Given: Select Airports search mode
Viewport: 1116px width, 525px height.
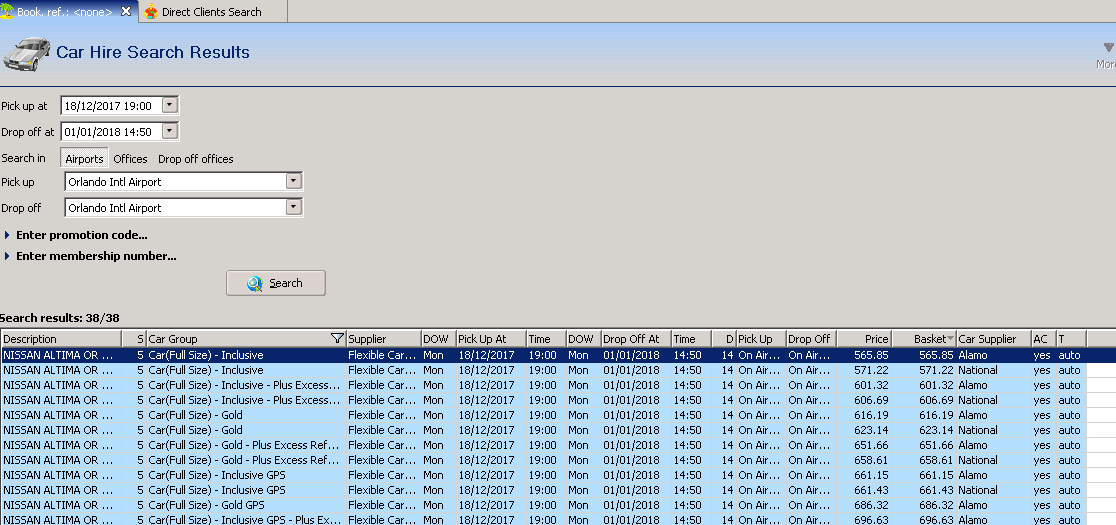Looking at the screenshot, I should 84,159.
